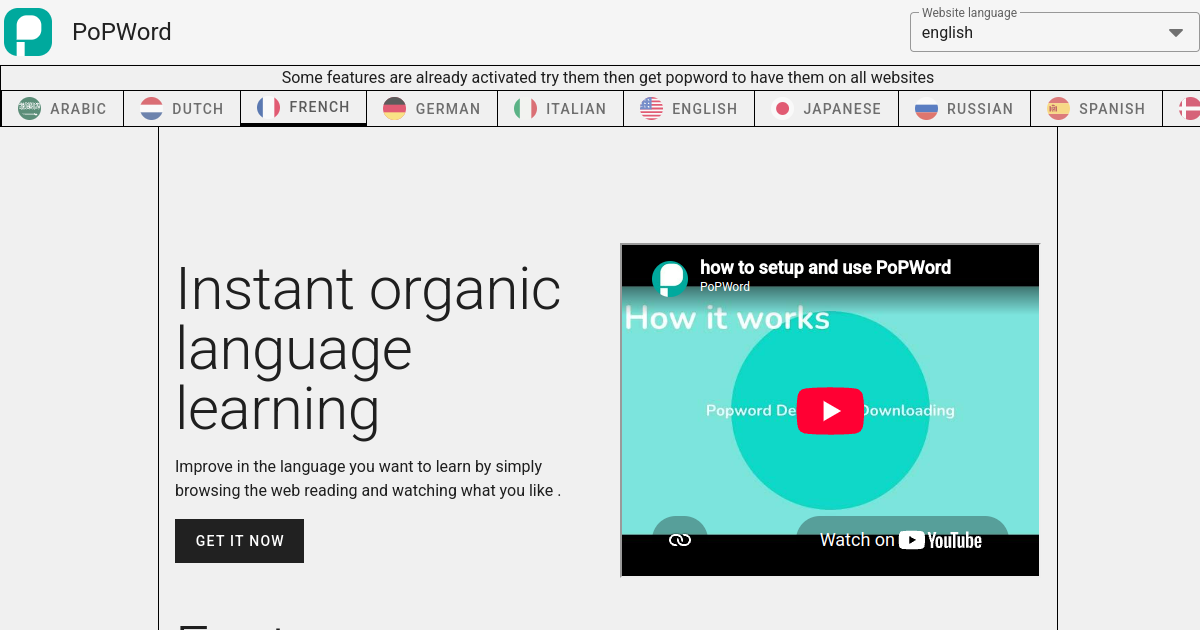
Task: Click the dropdown arrow next to english
Action: [x=1176, y=33]
